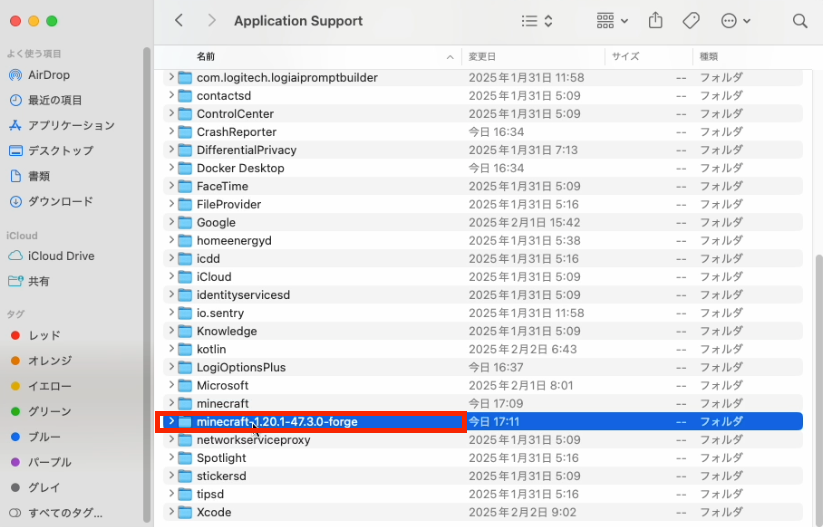Viewport: 823px width, 527px height.
Task: Select the stickersd folder row
Action: pos(483,476)
